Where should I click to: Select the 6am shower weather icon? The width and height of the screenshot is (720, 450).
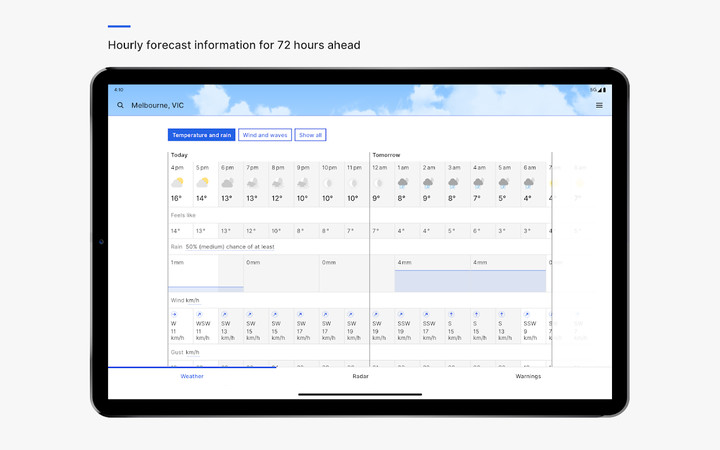point(529,183)
